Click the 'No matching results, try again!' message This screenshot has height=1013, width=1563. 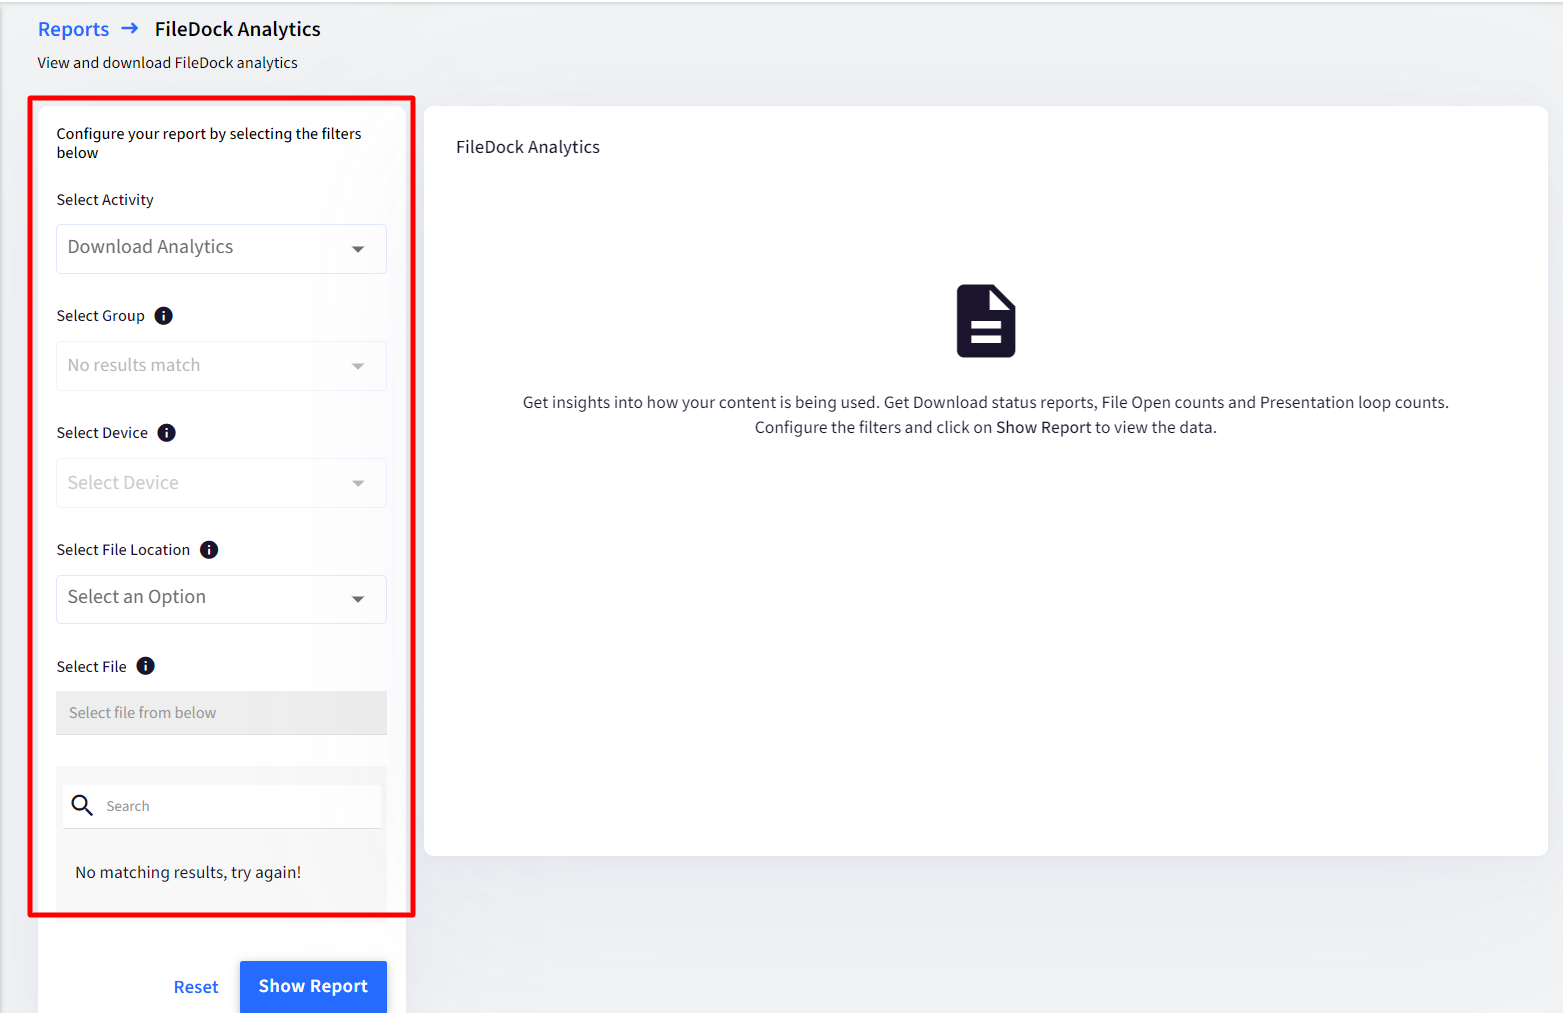coord(188,872)
